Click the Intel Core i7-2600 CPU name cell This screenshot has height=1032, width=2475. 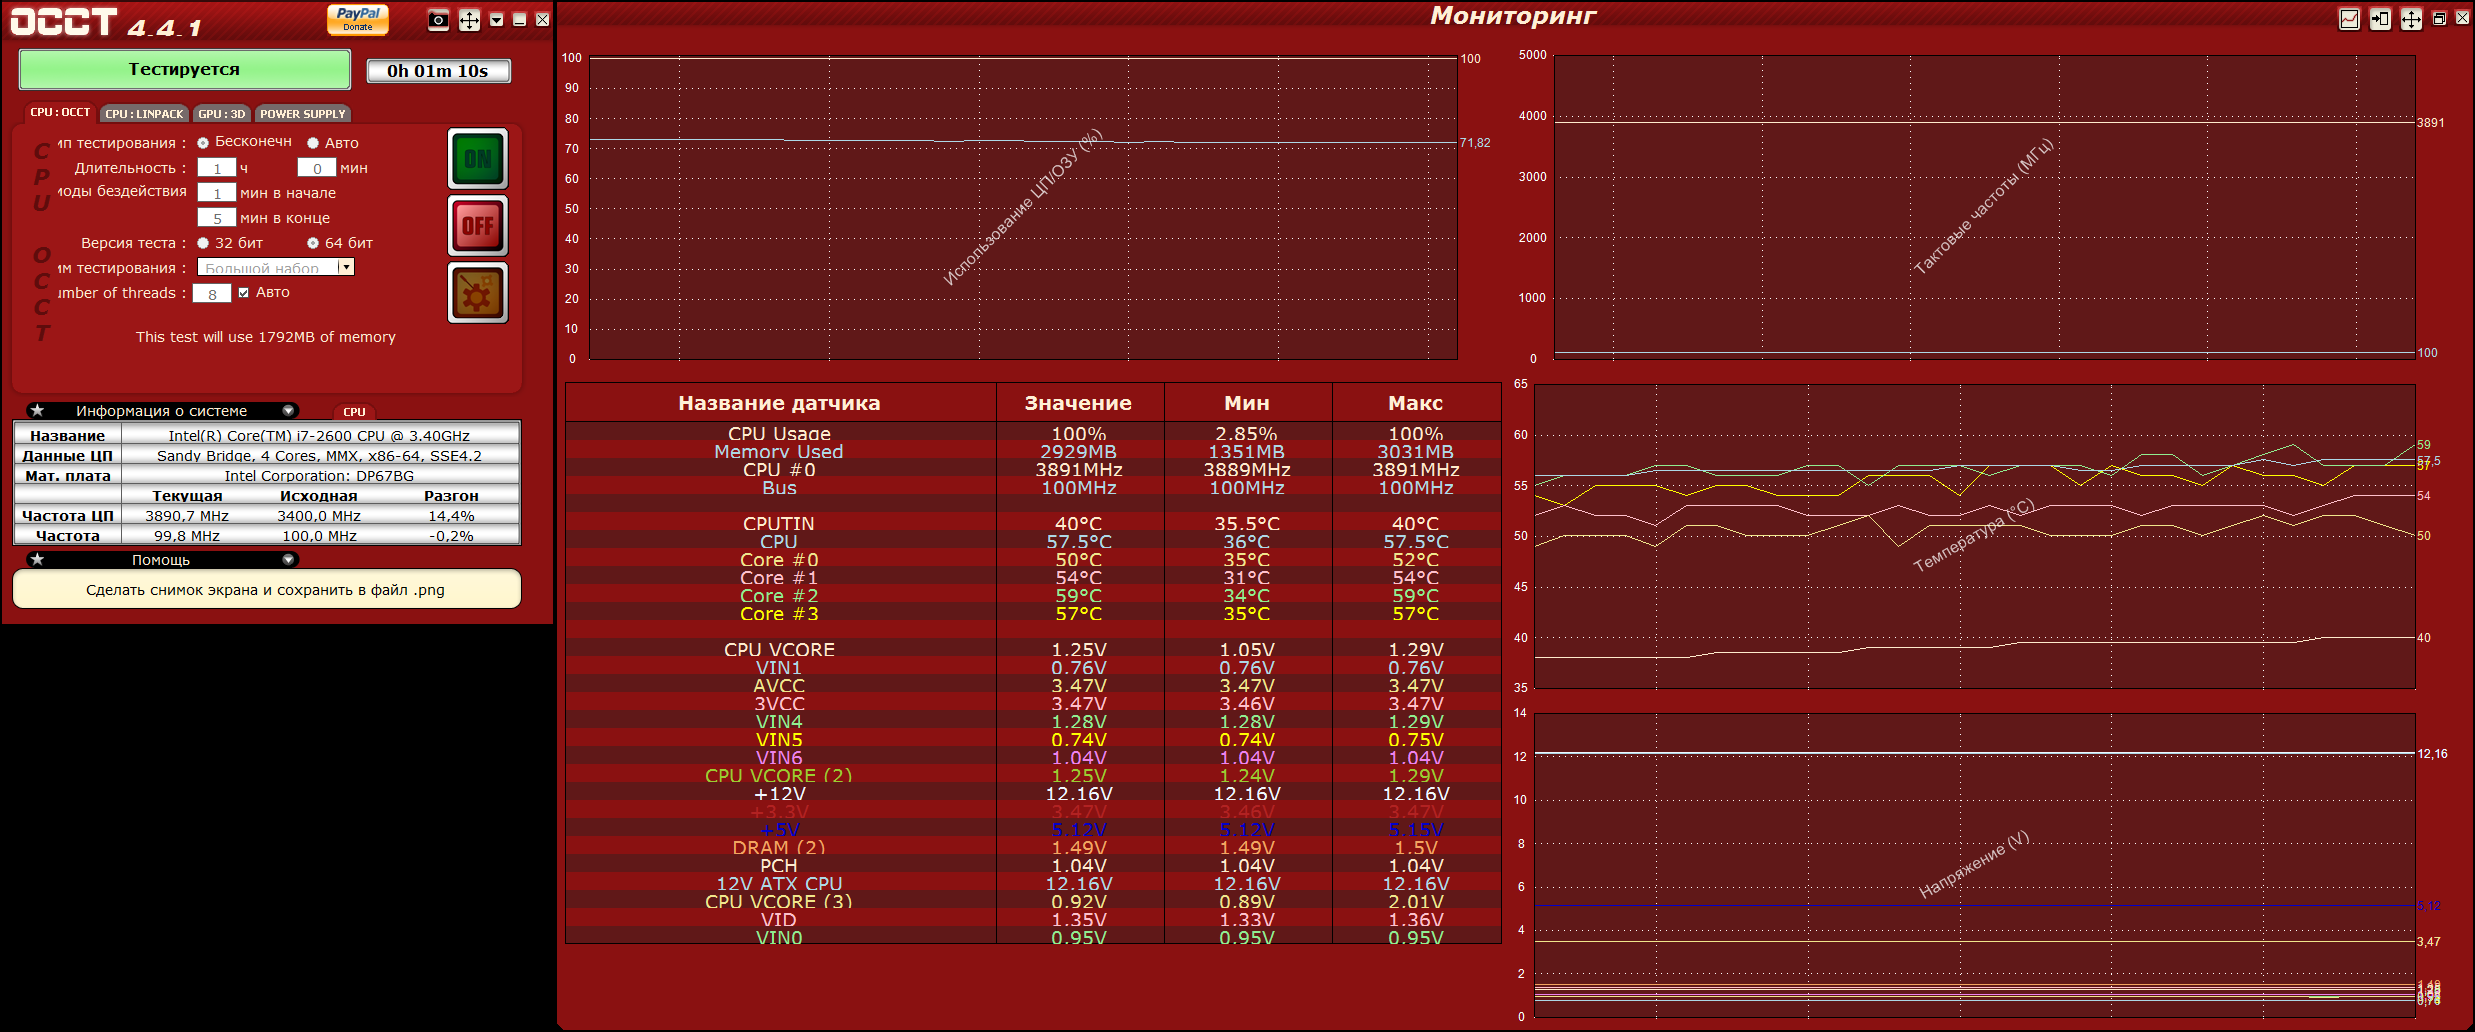320,435
